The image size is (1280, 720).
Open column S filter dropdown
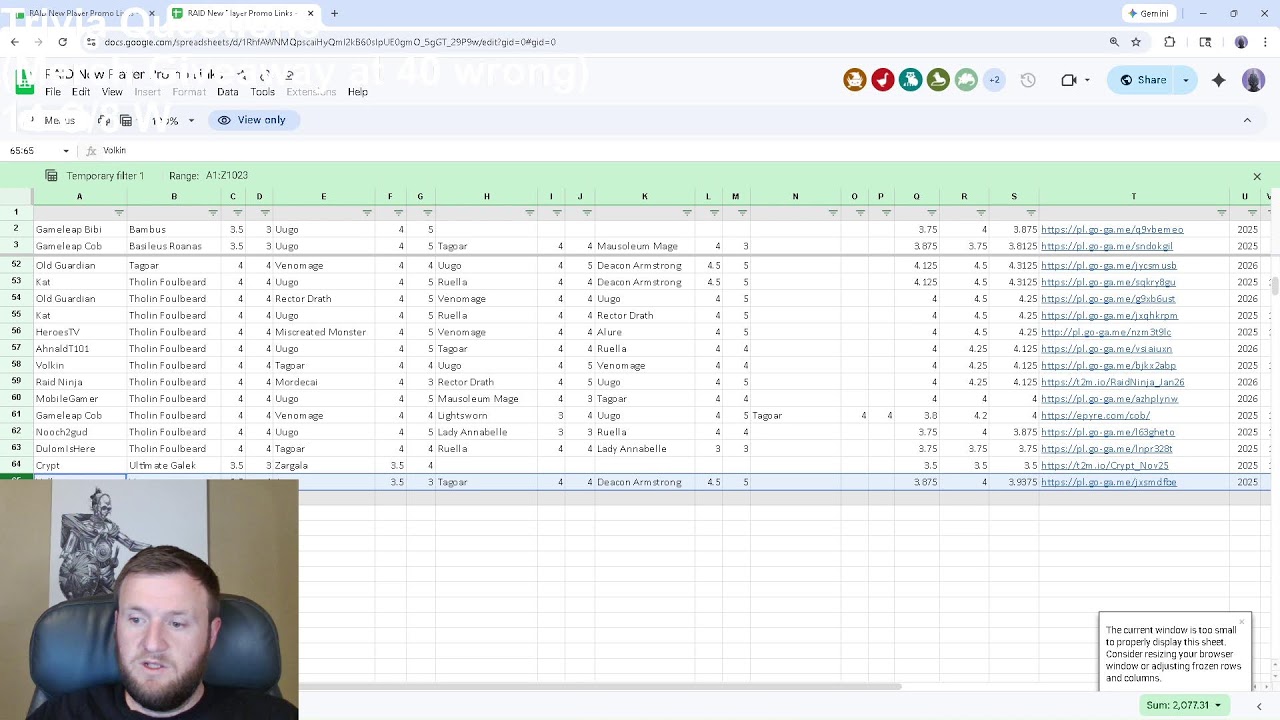tap(1031, 213)
